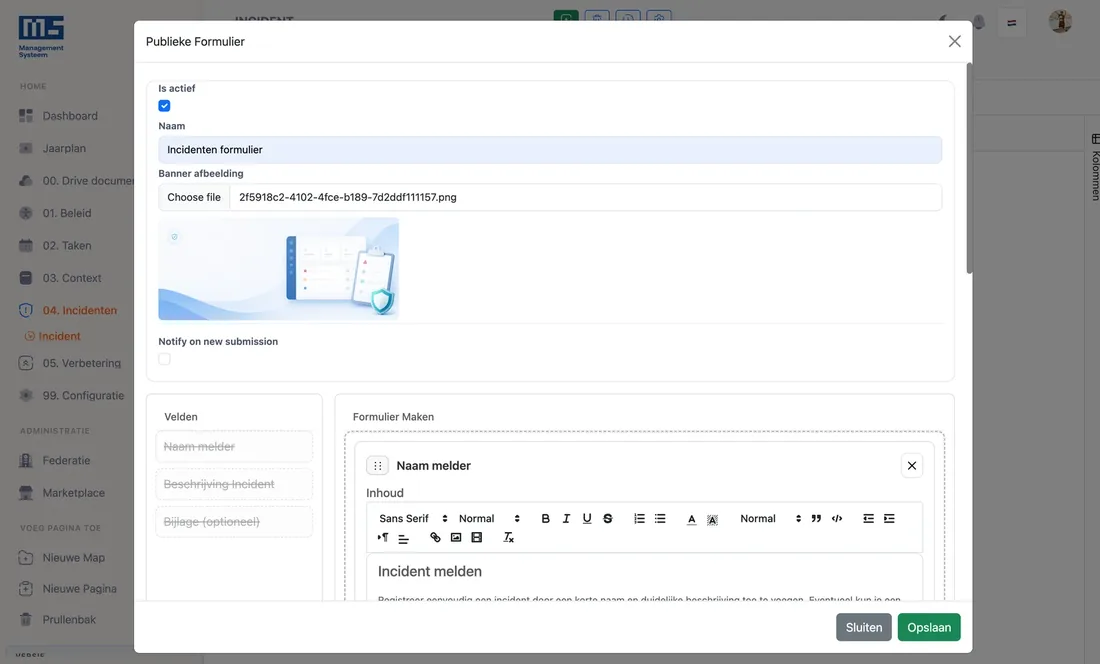The height and width of the screenshot is (664, 1100).
Task: Open 05. Verbetering in the sidebar
Action: [81, 363]
